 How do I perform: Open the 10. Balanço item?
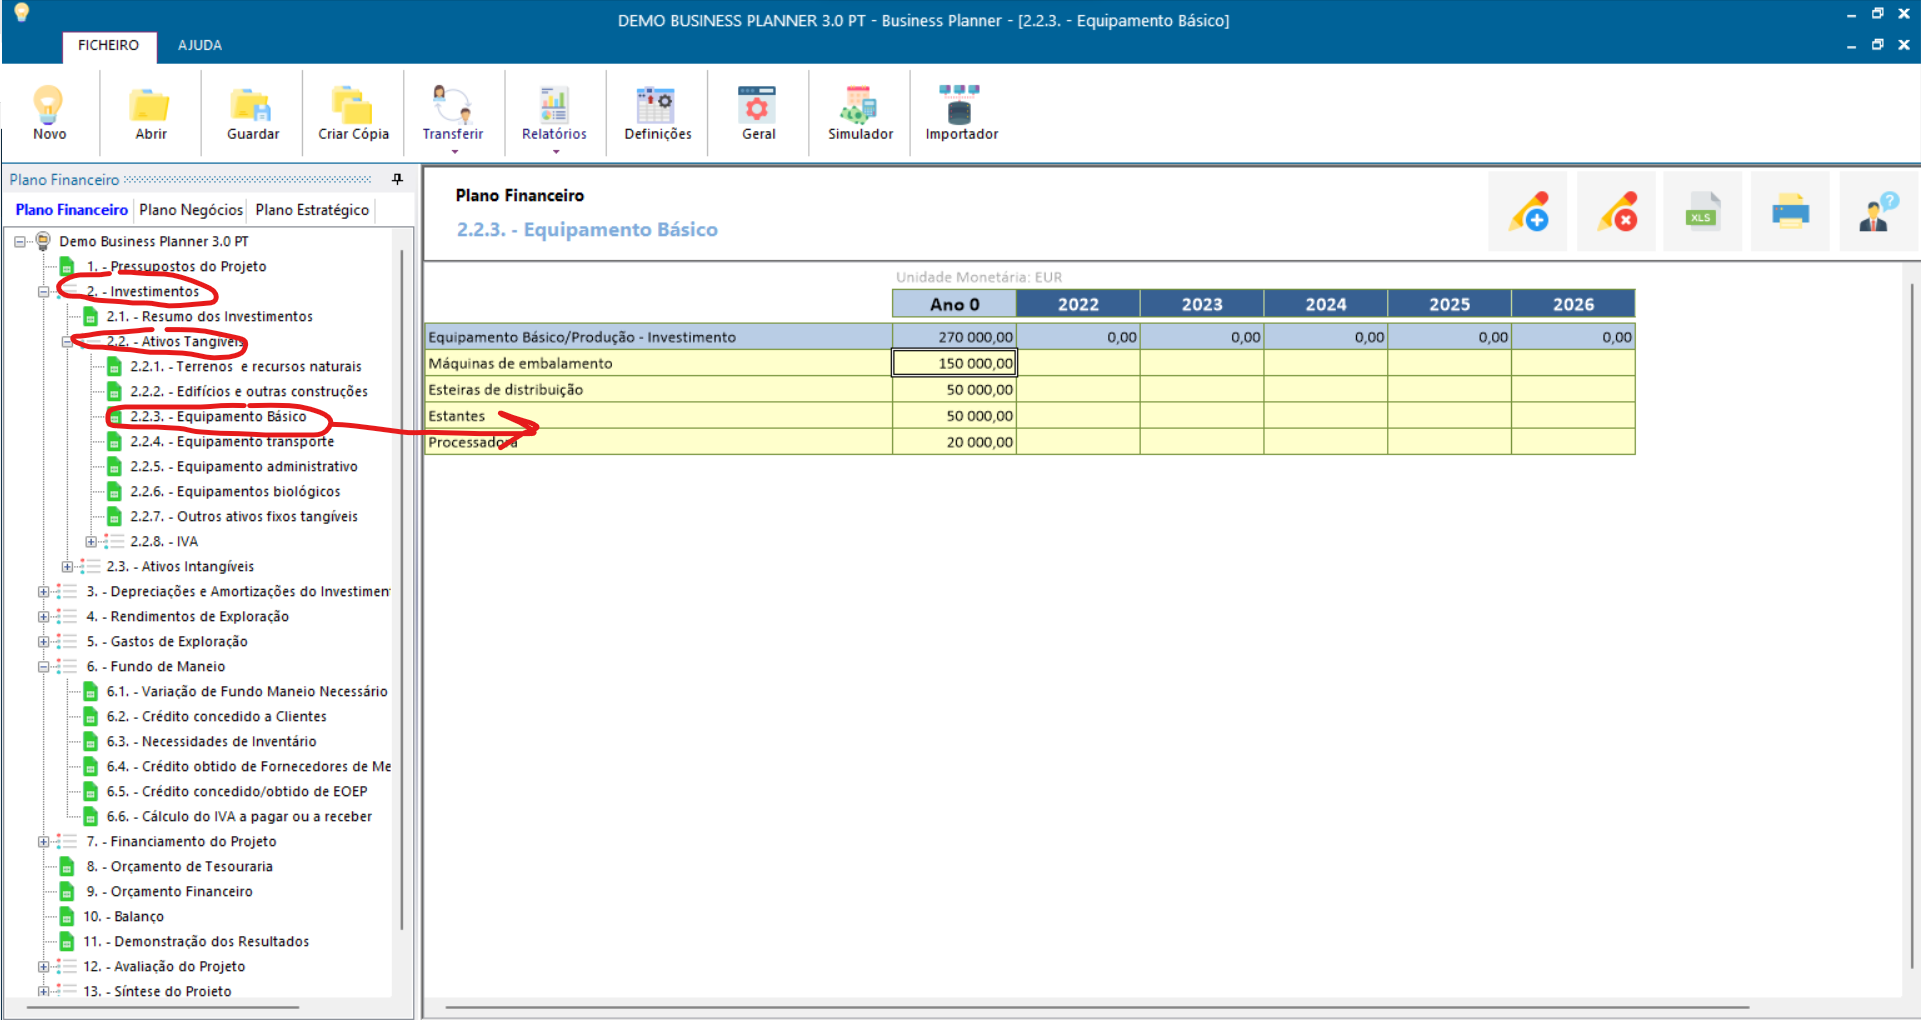pos(124,917)
